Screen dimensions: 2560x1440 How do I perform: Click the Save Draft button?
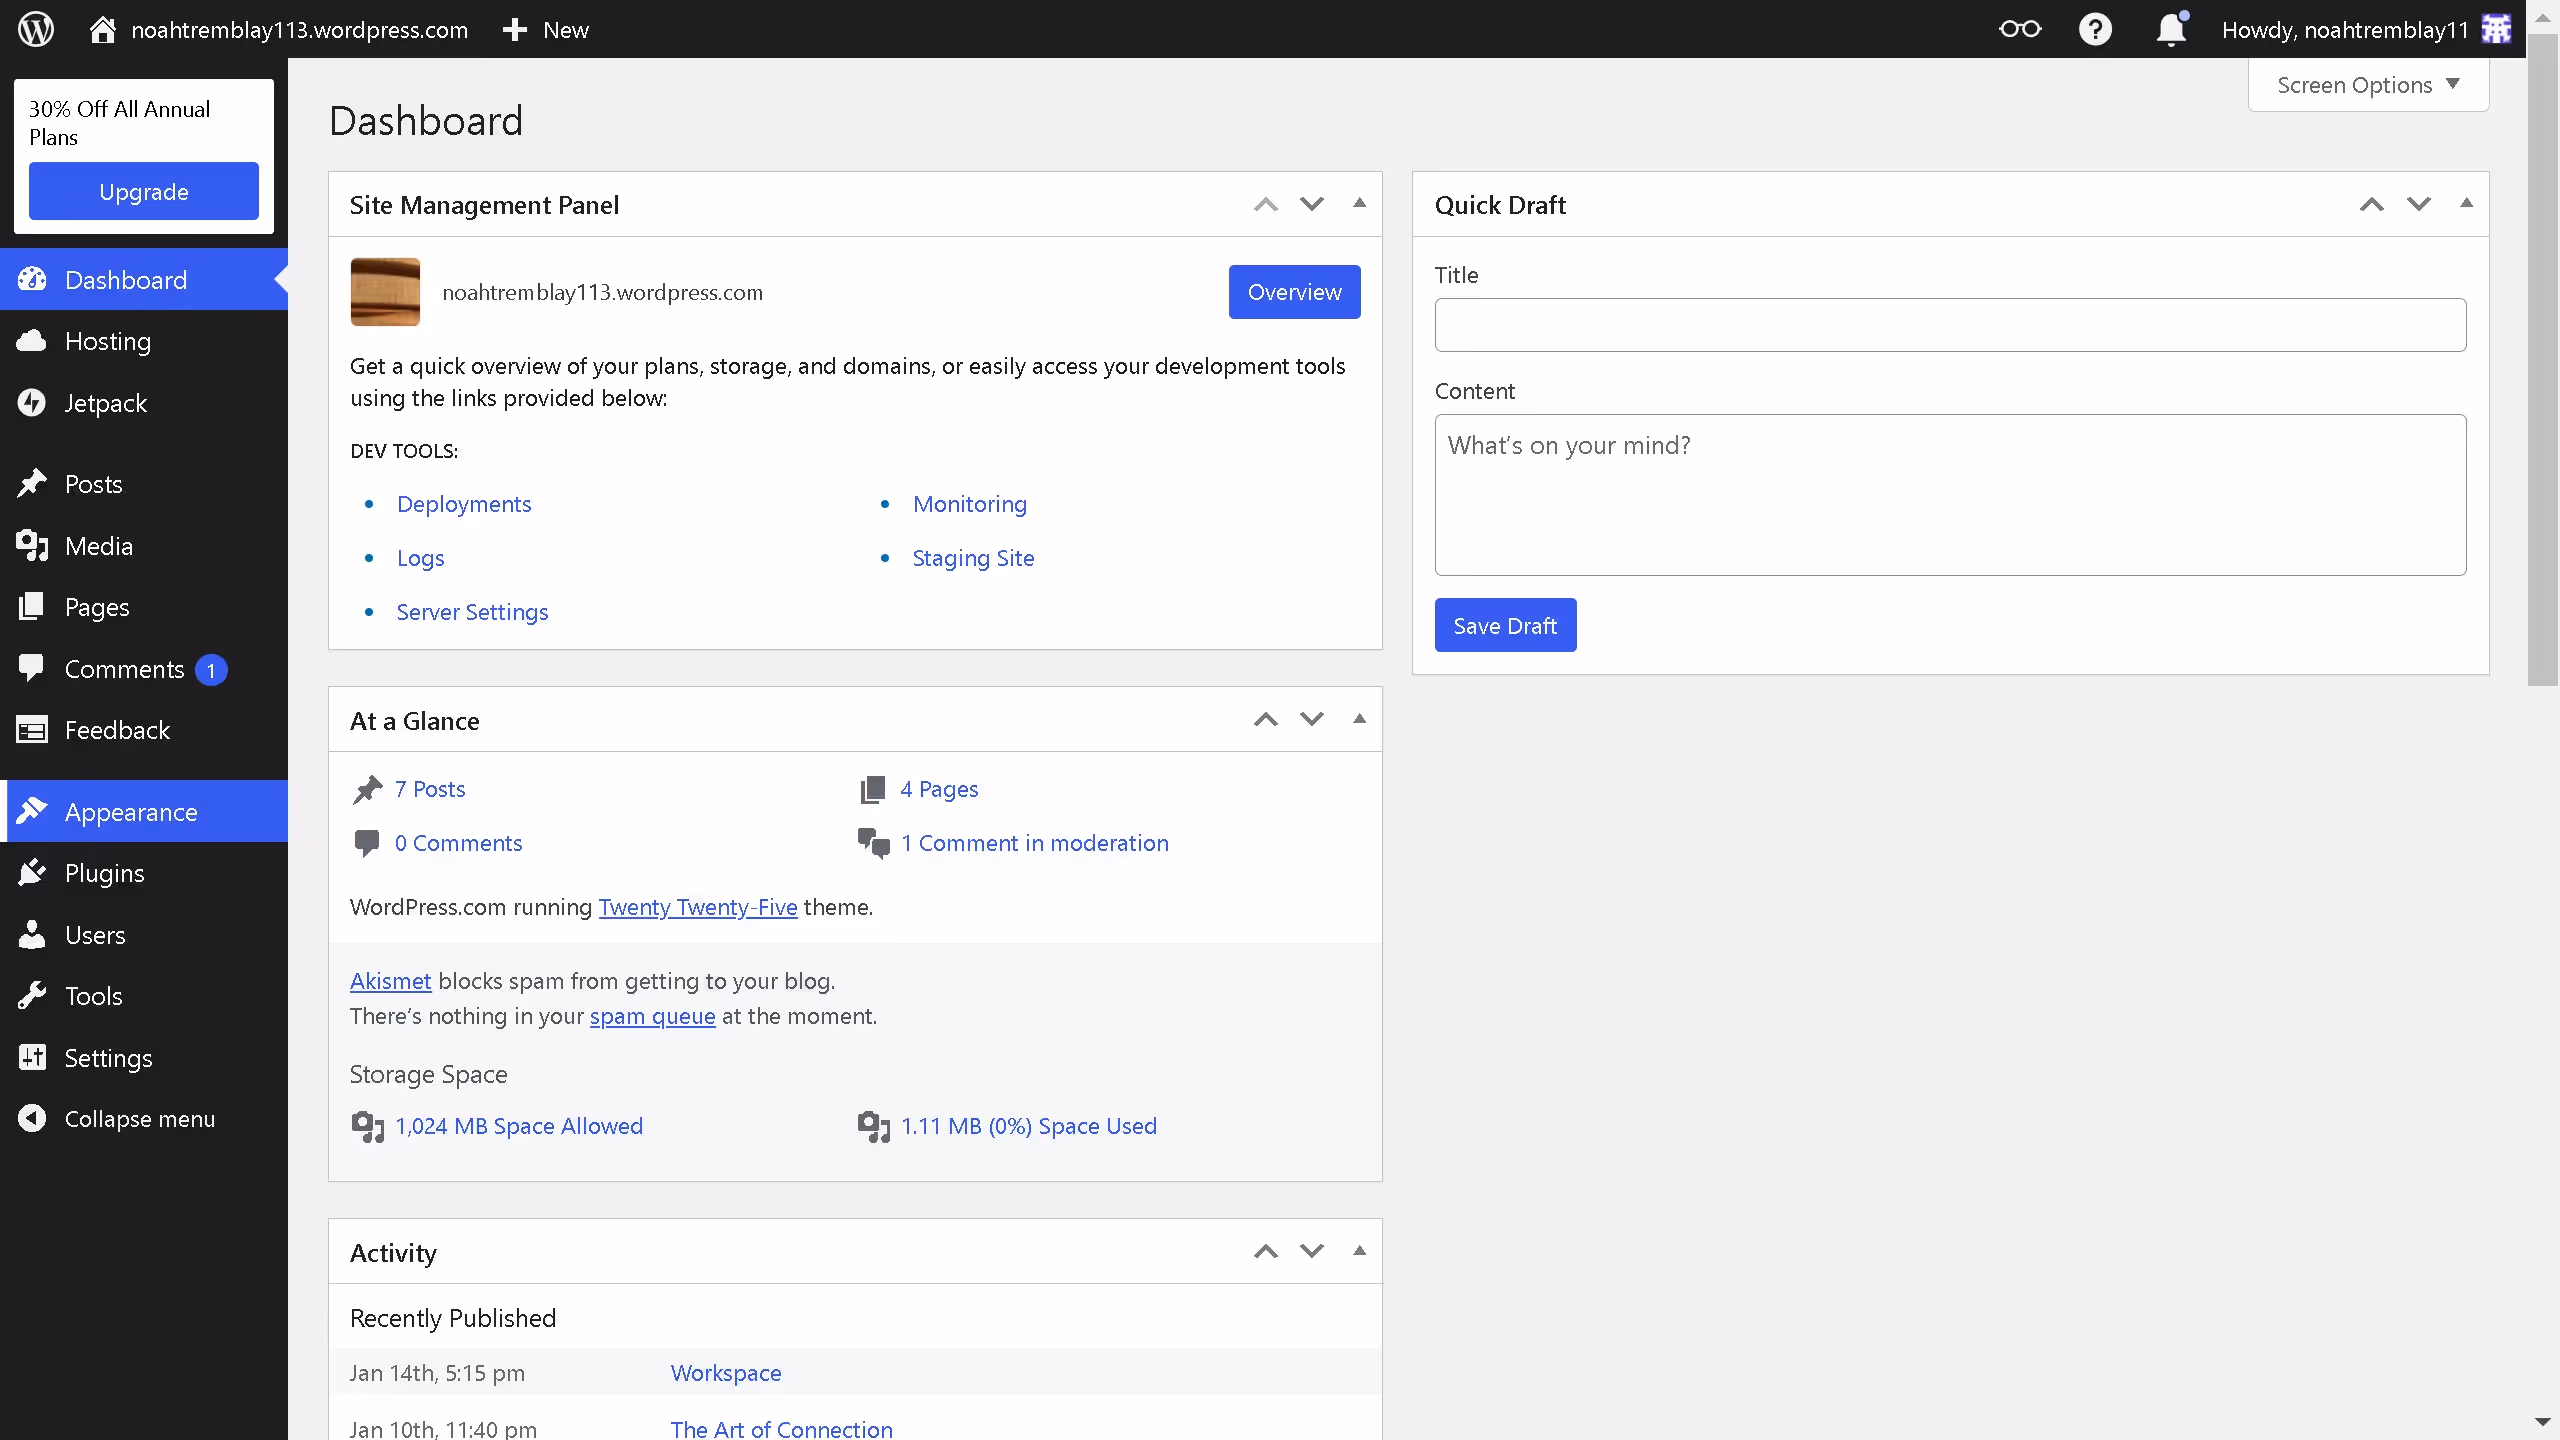click(x=1505, y=624)
